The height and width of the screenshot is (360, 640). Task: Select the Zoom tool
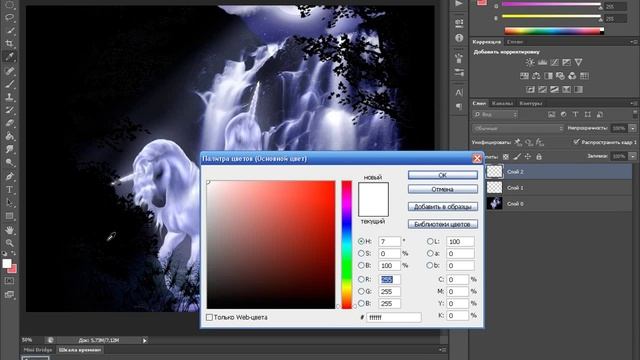click(9, 243)
